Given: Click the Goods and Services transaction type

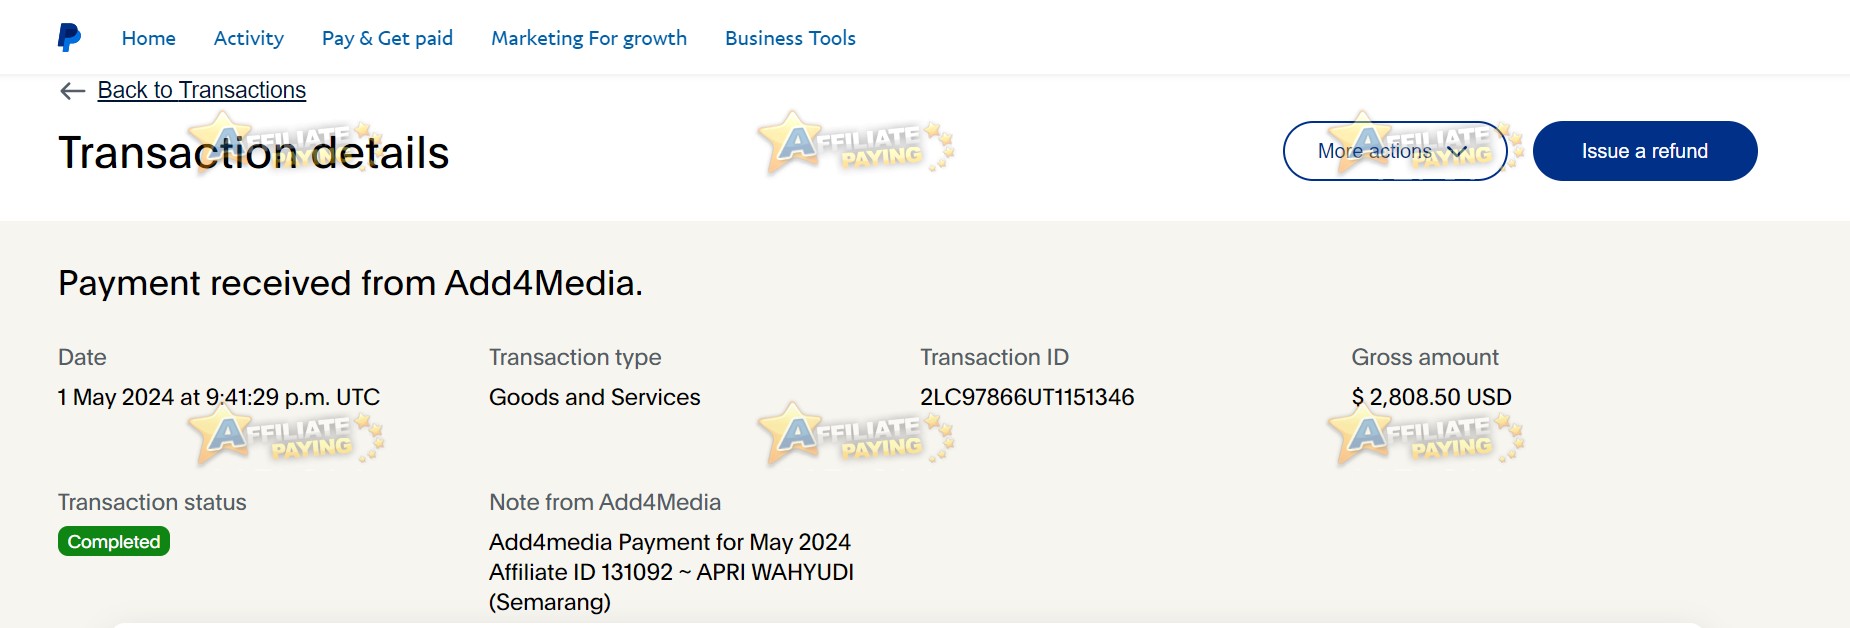Looking at the screenshot, I should point(595,397).
